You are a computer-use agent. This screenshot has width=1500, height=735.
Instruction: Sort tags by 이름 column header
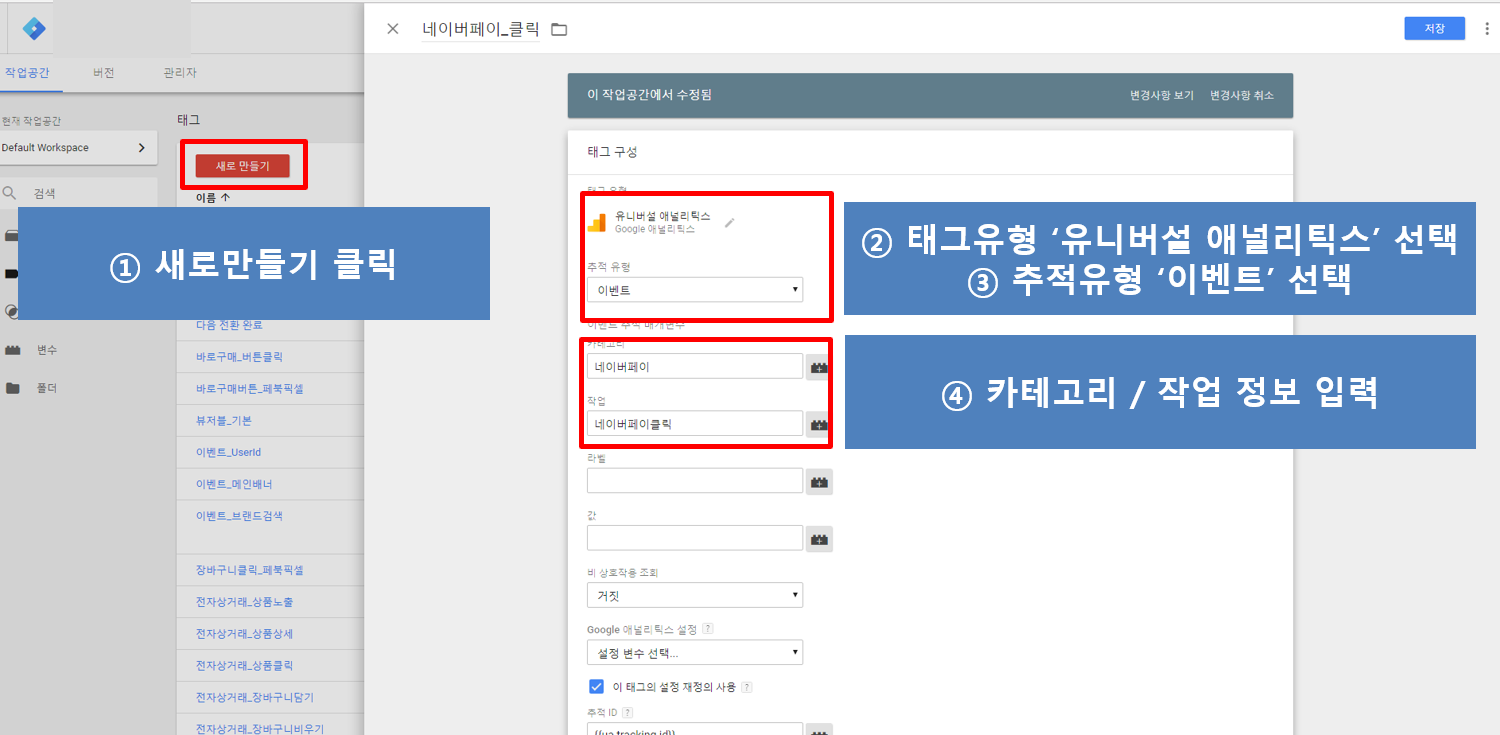click(x=213, y=198)
